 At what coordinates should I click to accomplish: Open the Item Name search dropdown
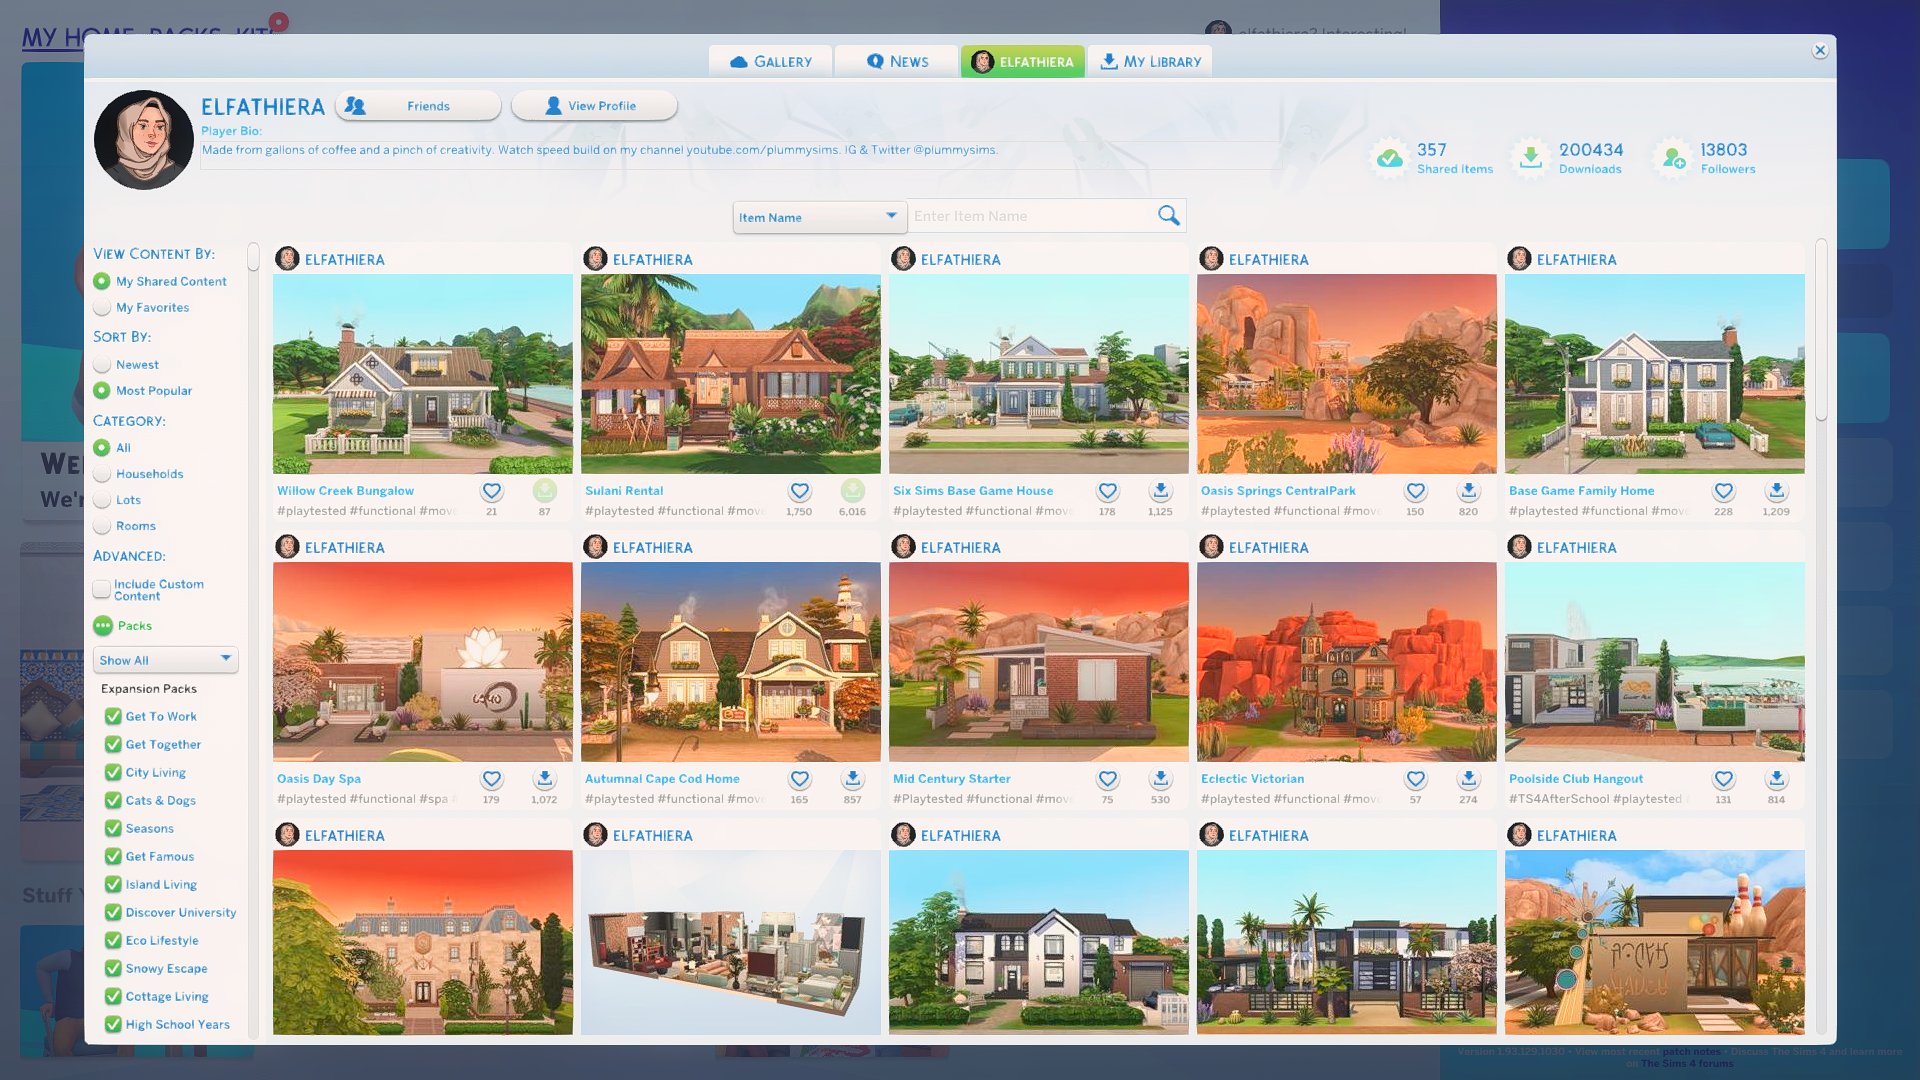(x=819, y=217)
